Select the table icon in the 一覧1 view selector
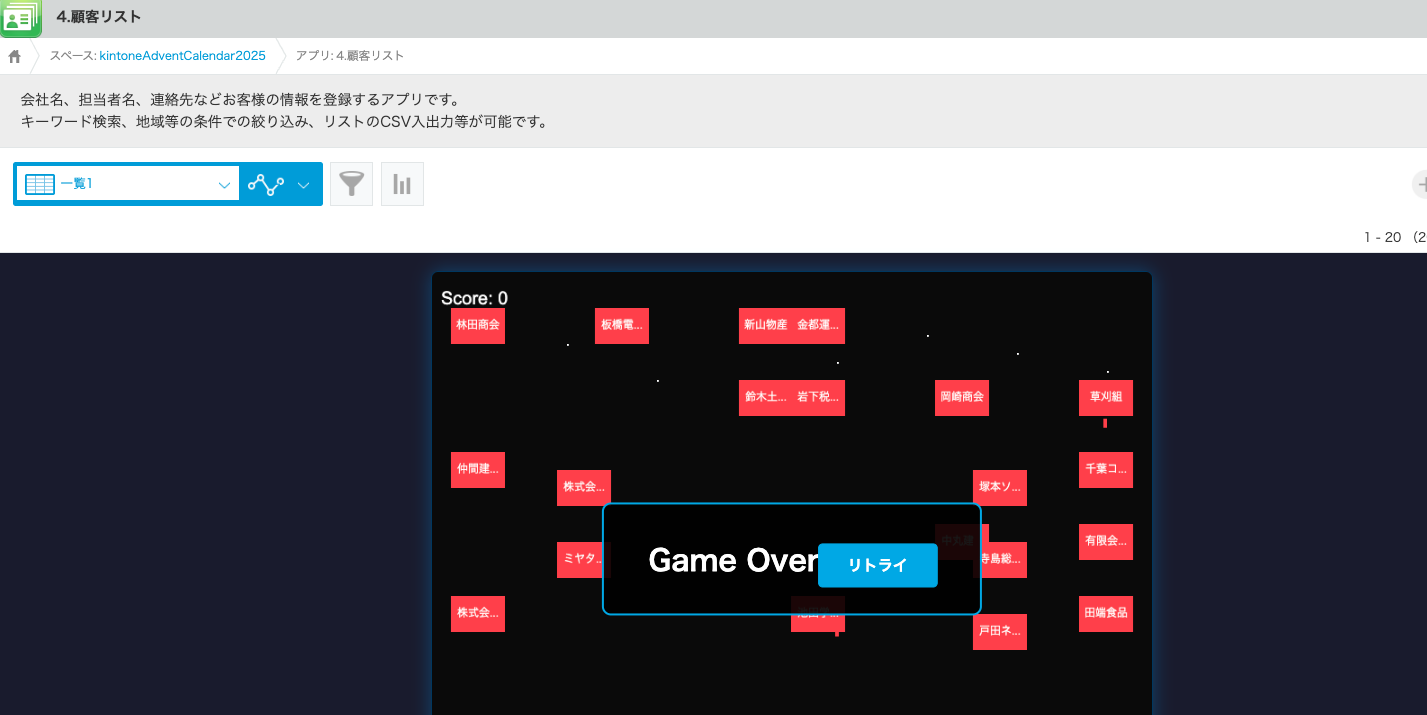 tap(38, 183)
